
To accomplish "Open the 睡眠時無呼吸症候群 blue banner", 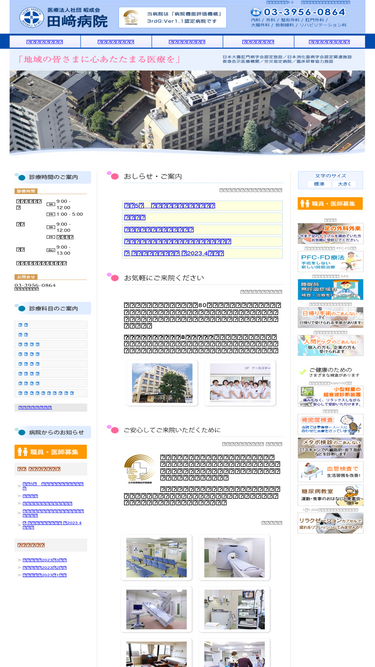I will tap(330, 289).
